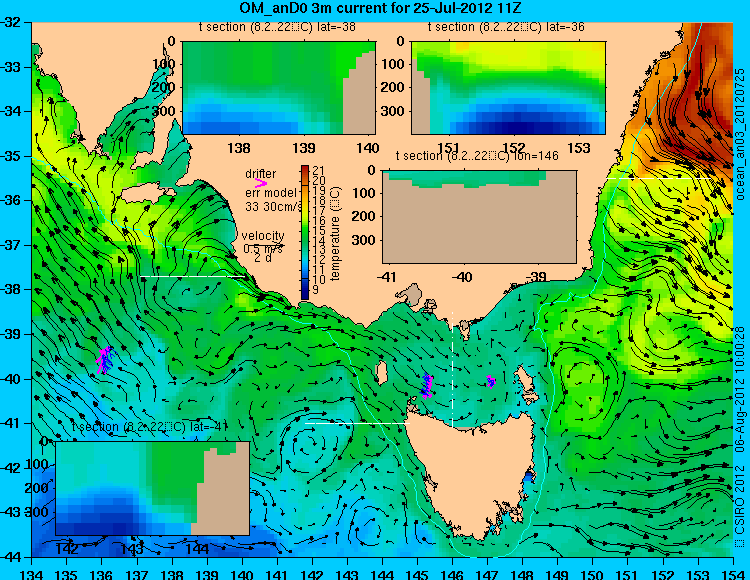
Task: Click Flinders Island northeast of Tasmania
Action: click(x=525, y=380)
